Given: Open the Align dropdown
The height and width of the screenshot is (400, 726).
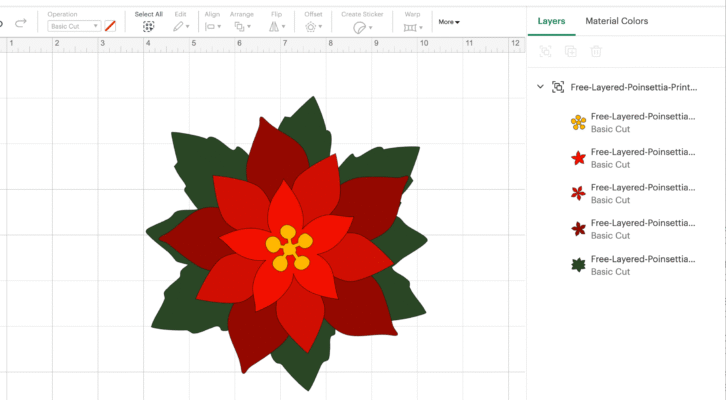Looking at the screenshot, I should click(x=212, y=27).
